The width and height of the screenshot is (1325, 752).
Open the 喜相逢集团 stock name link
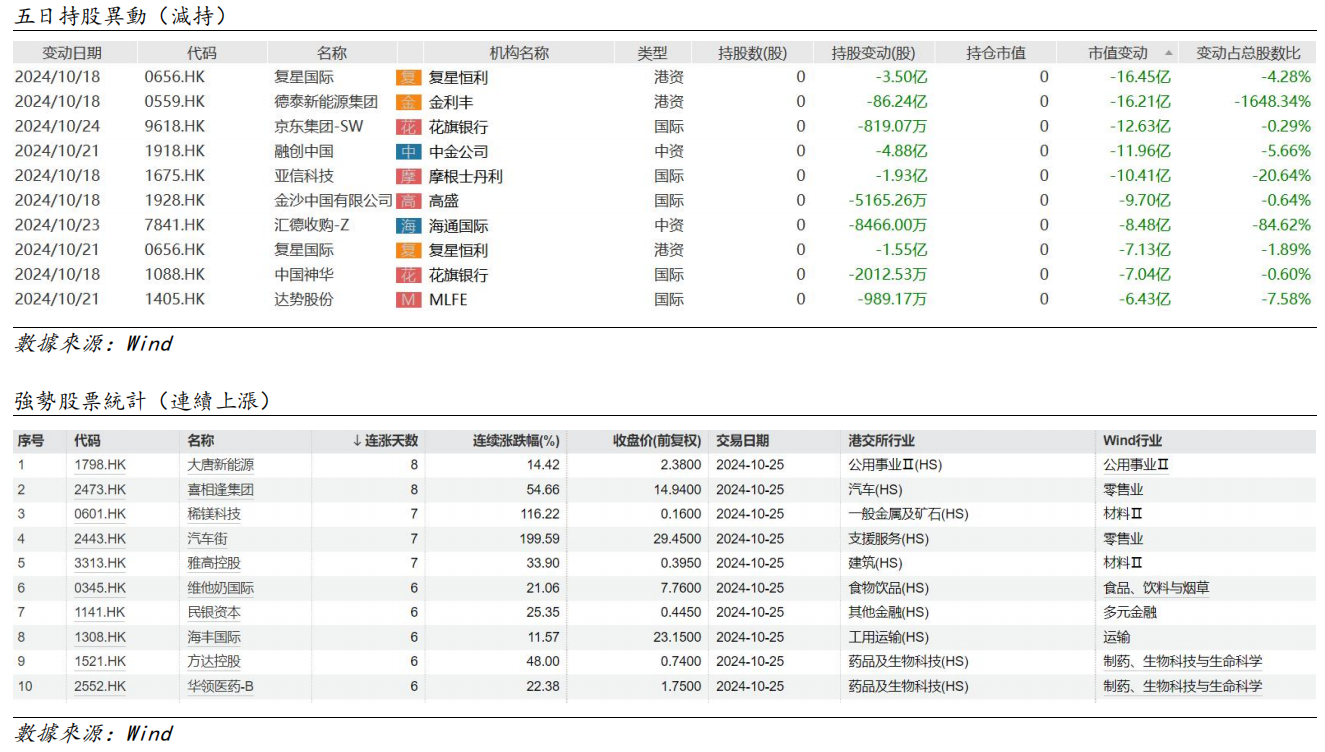click(x=221, y=490)
